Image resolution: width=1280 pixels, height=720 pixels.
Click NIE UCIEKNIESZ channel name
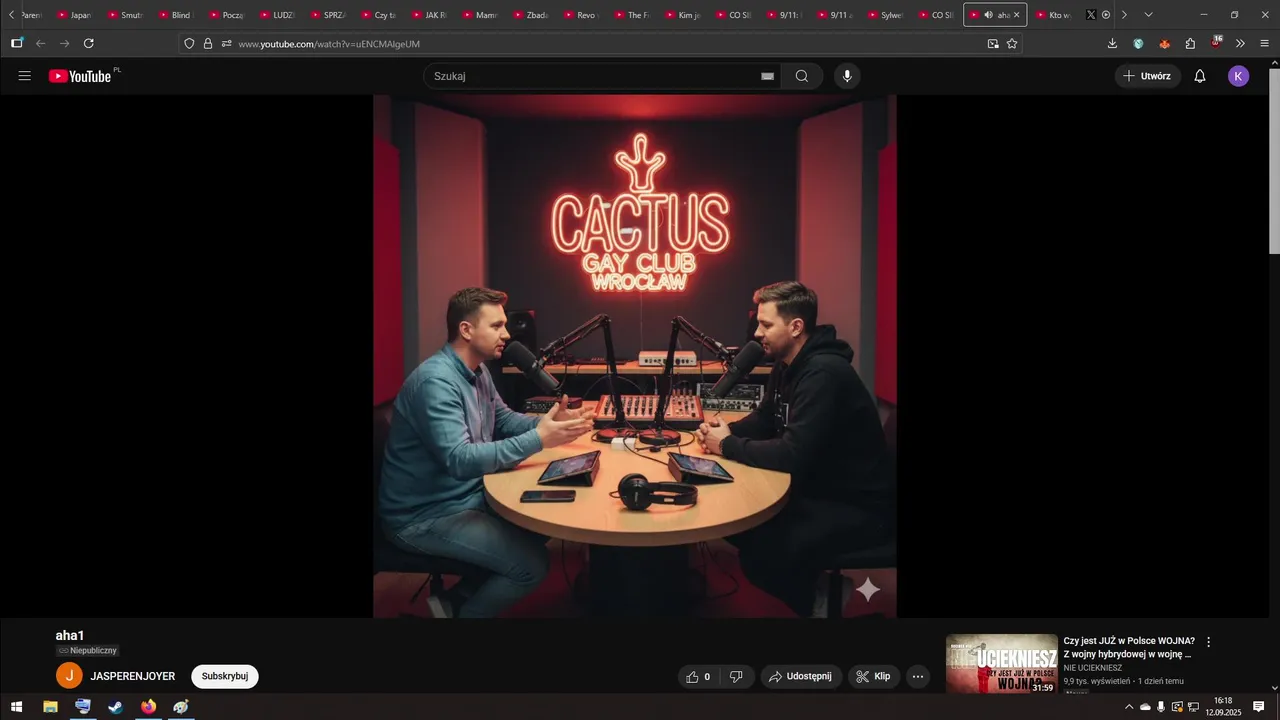coord(1092,668)
